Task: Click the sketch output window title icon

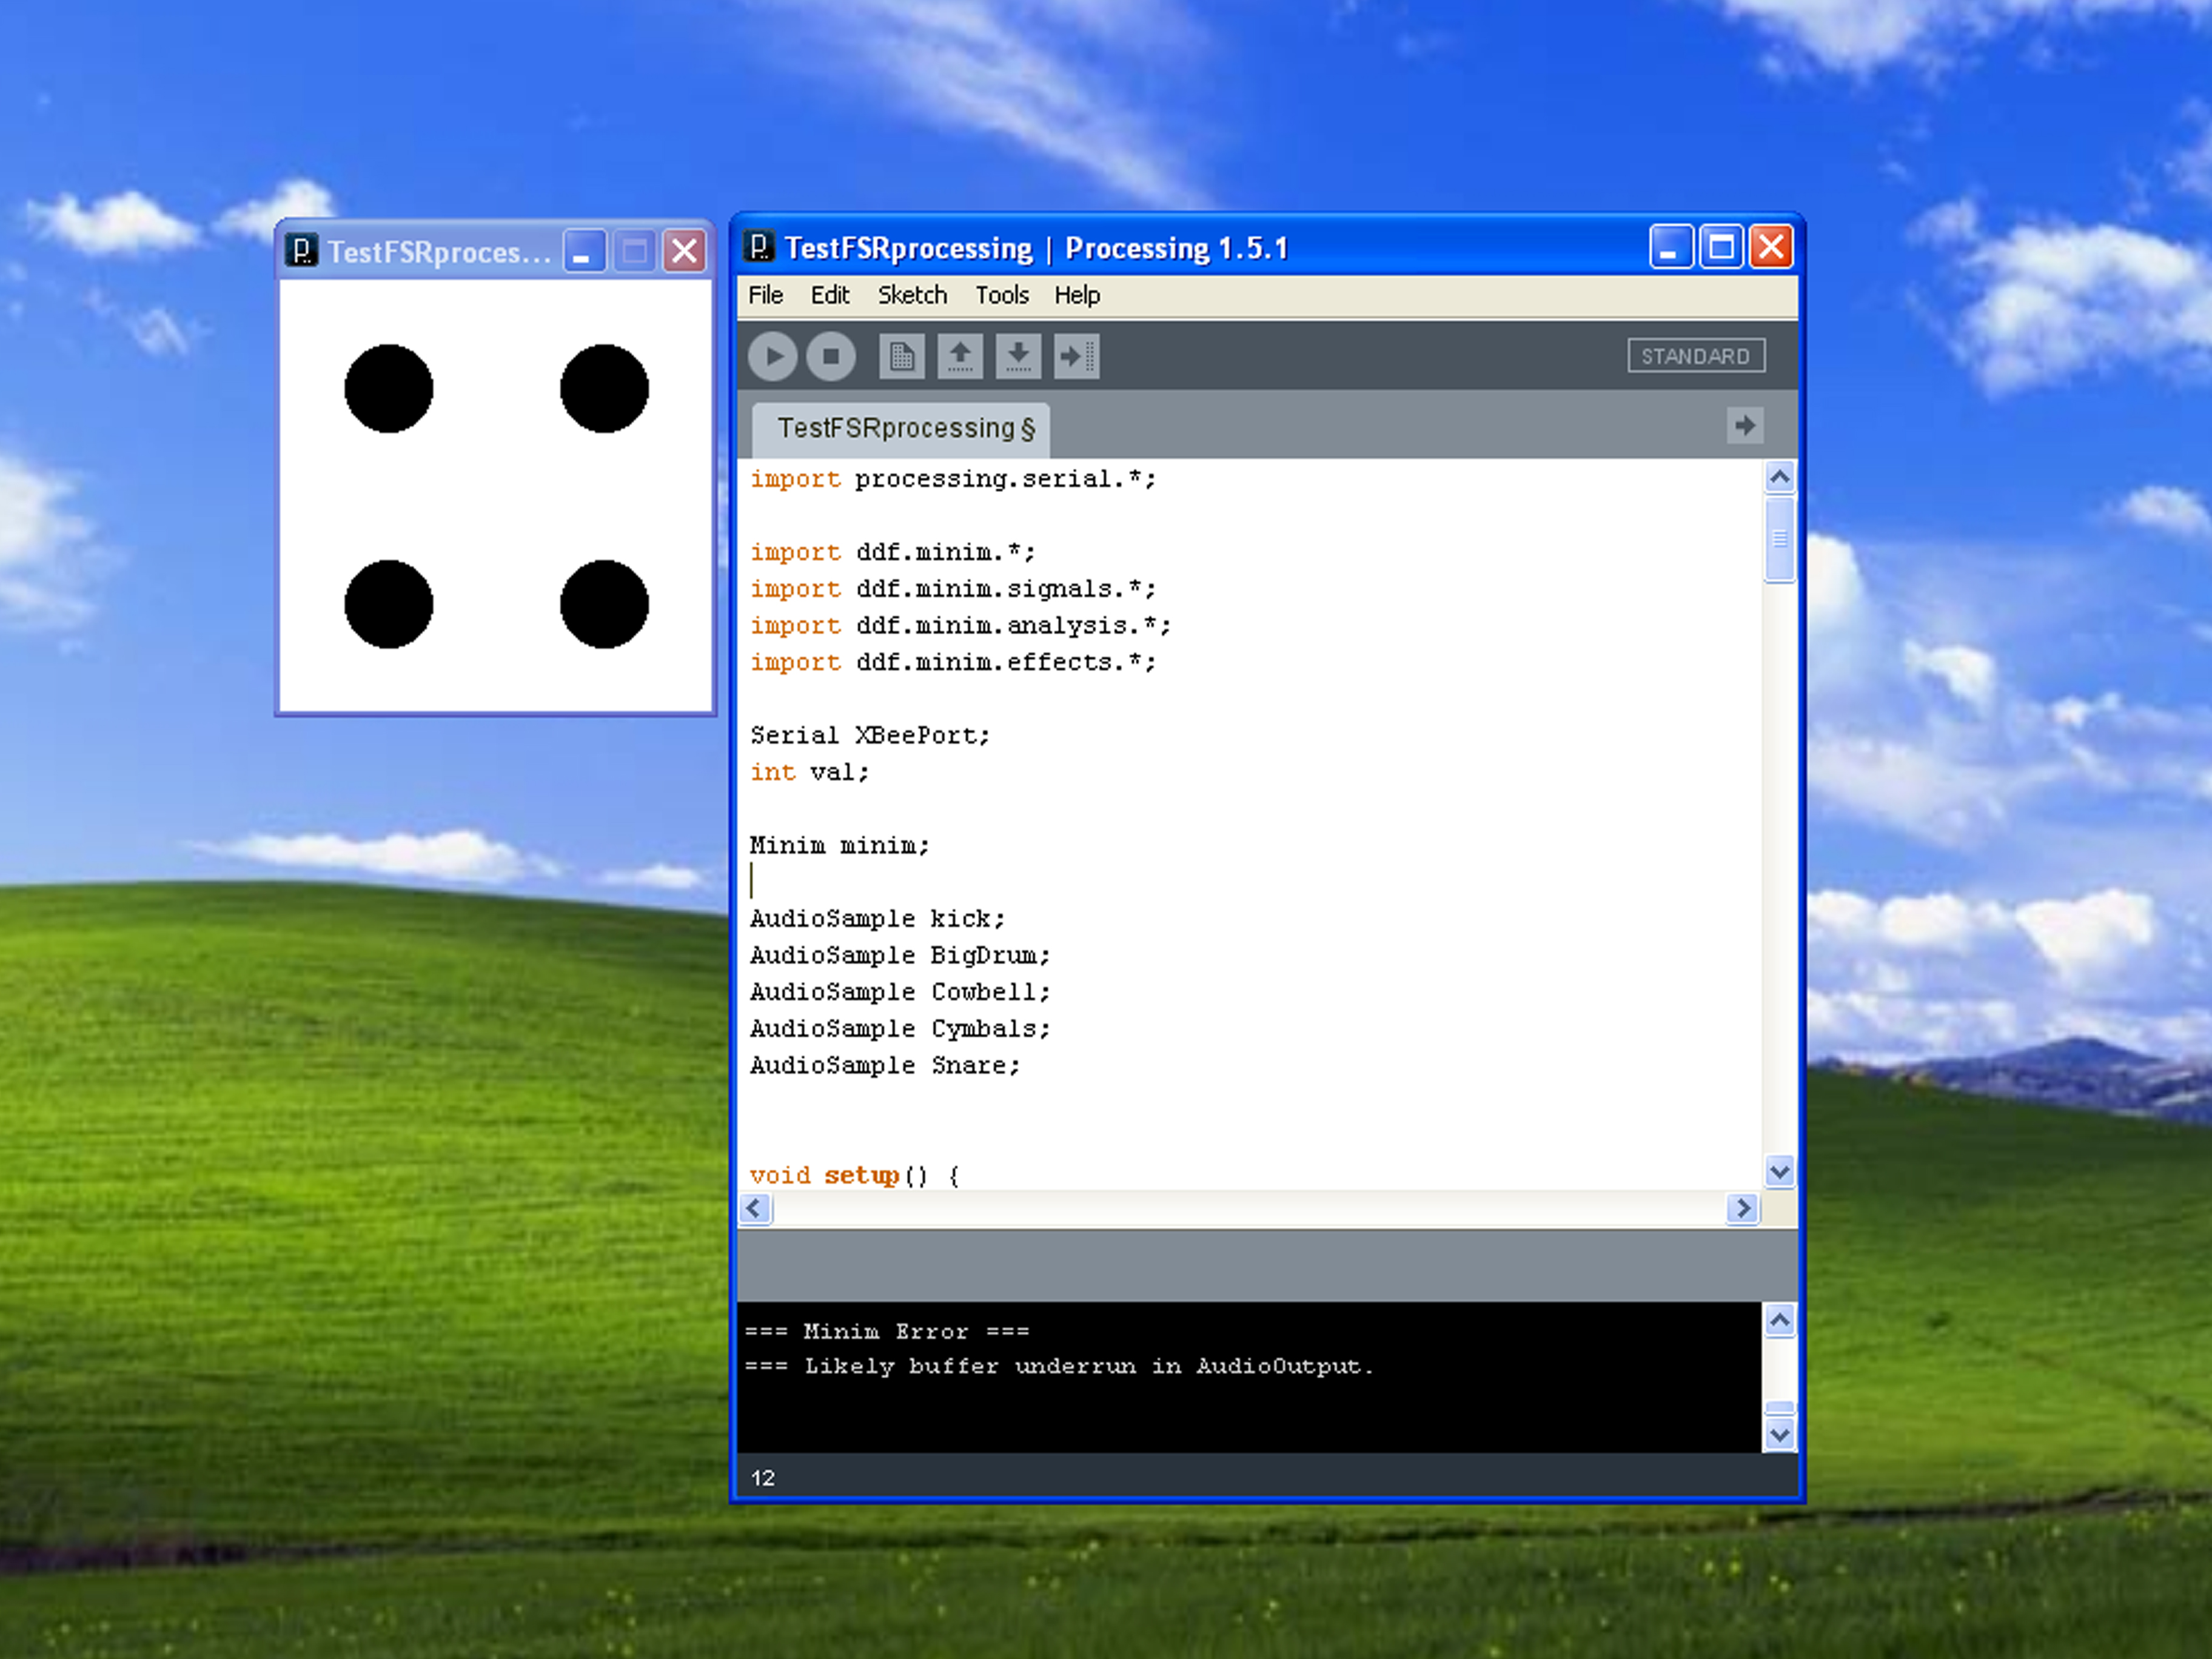Action: (x=301, y=250)
